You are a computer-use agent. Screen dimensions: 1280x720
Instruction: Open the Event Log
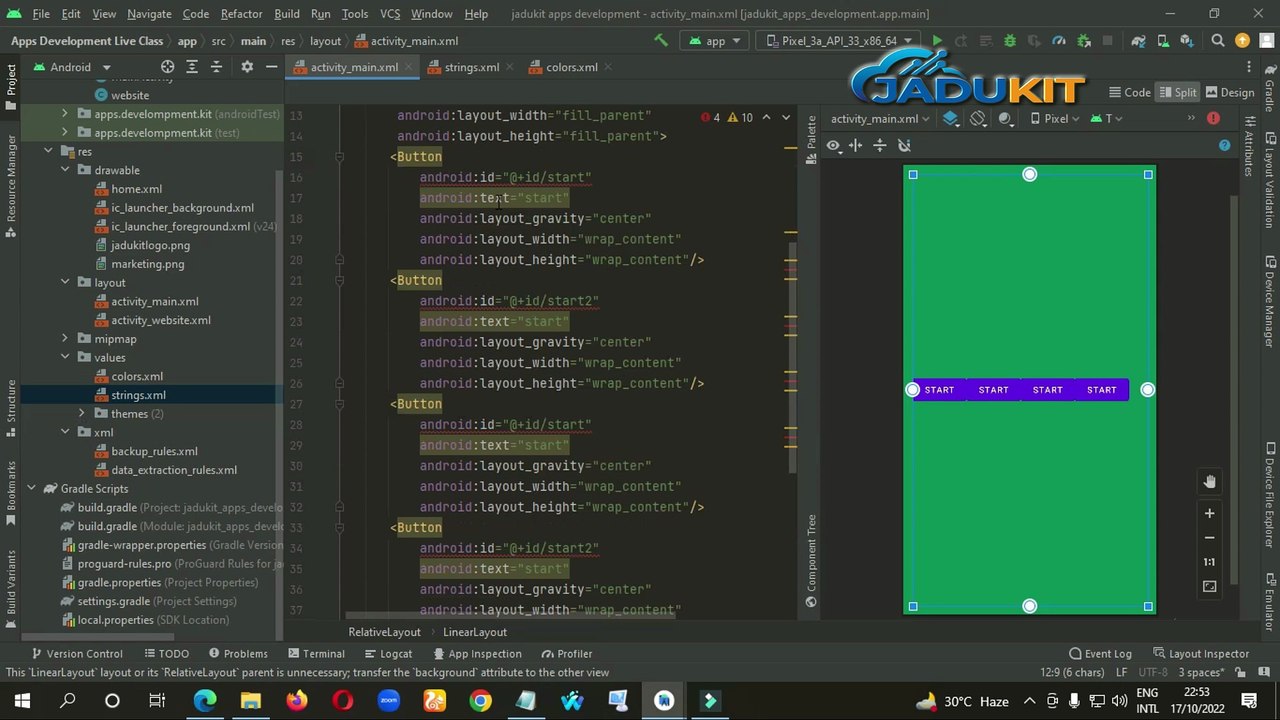(1099, 654)
